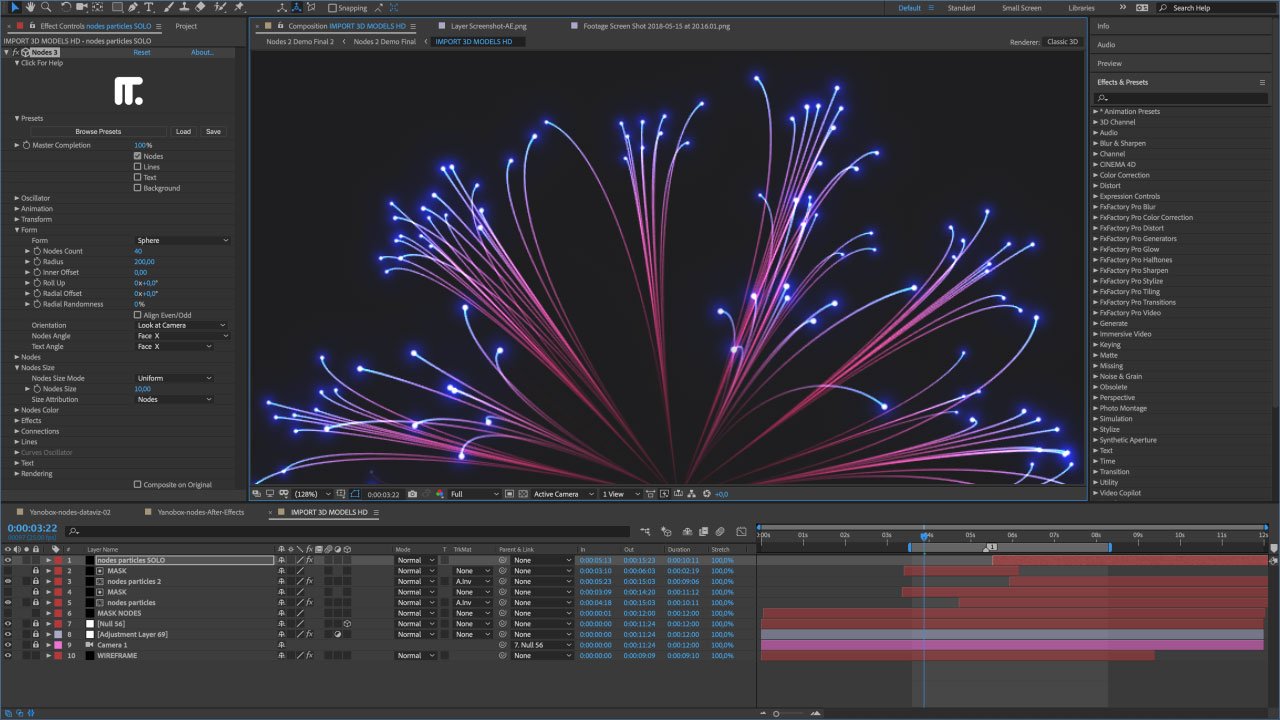Select the Type tool
This screenshot has width=1280, height=720.
[x=149, y=7]
